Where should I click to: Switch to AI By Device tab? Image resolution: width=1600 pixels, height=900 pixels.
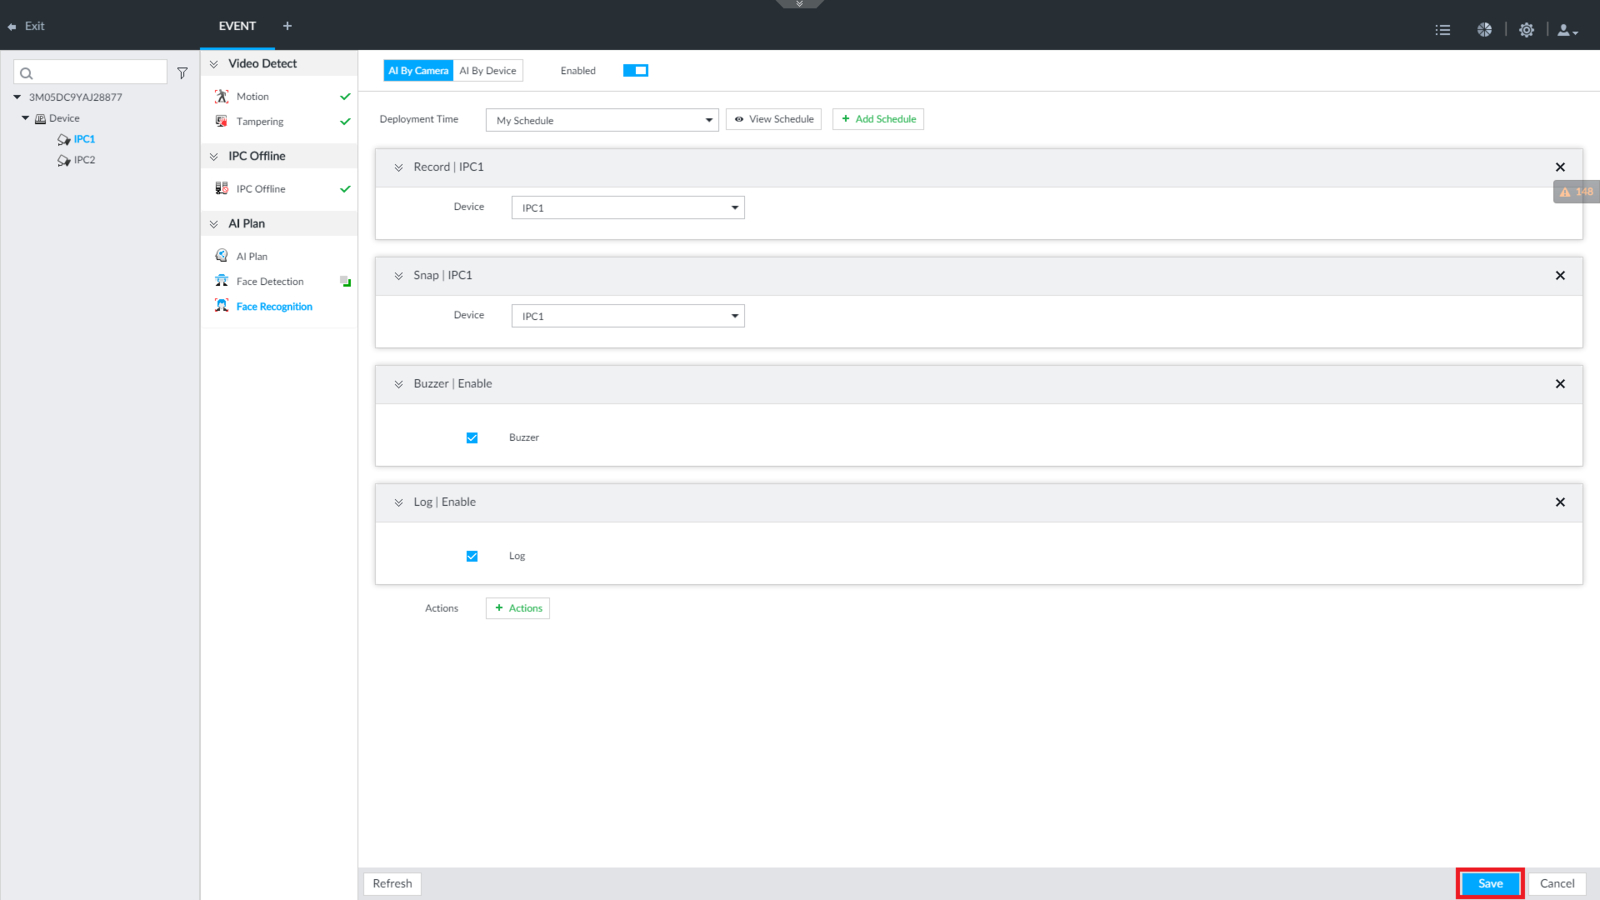click(x=488, y=71)
